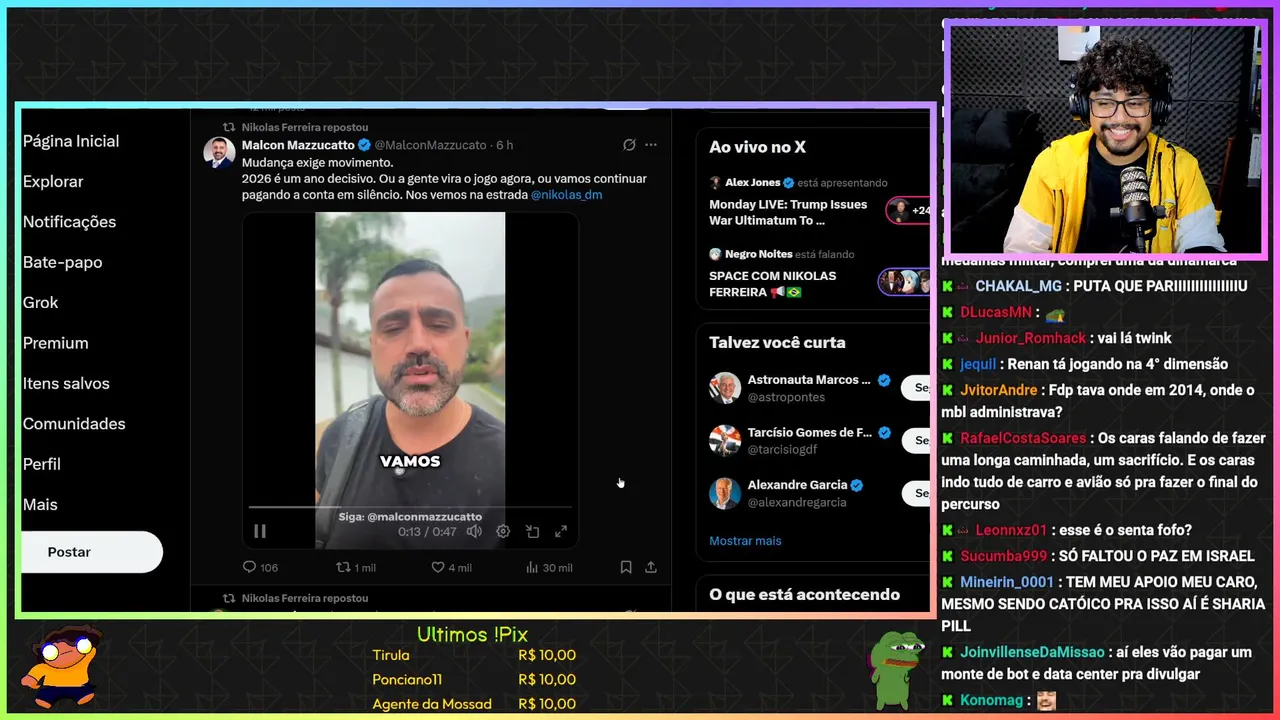Follow Tarcísio Gomes de F...
The width and height of the screenshot is (1280, 720).
[x=914, y=440]
